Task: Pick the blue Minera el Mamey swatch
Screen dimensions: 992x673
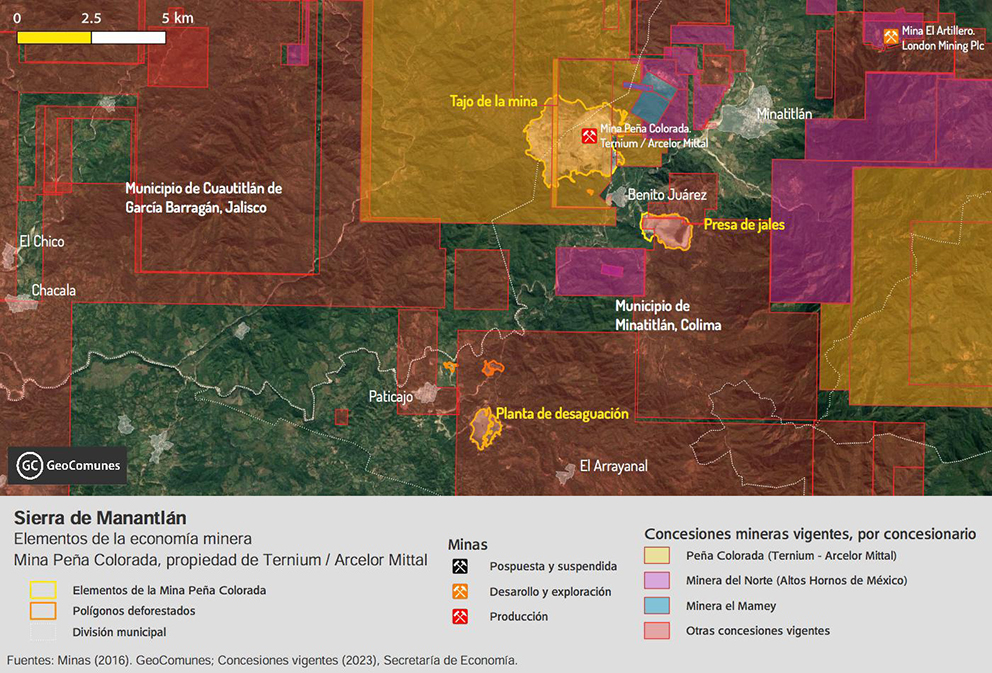Action: pyautogui.click(x=658, y=606)
